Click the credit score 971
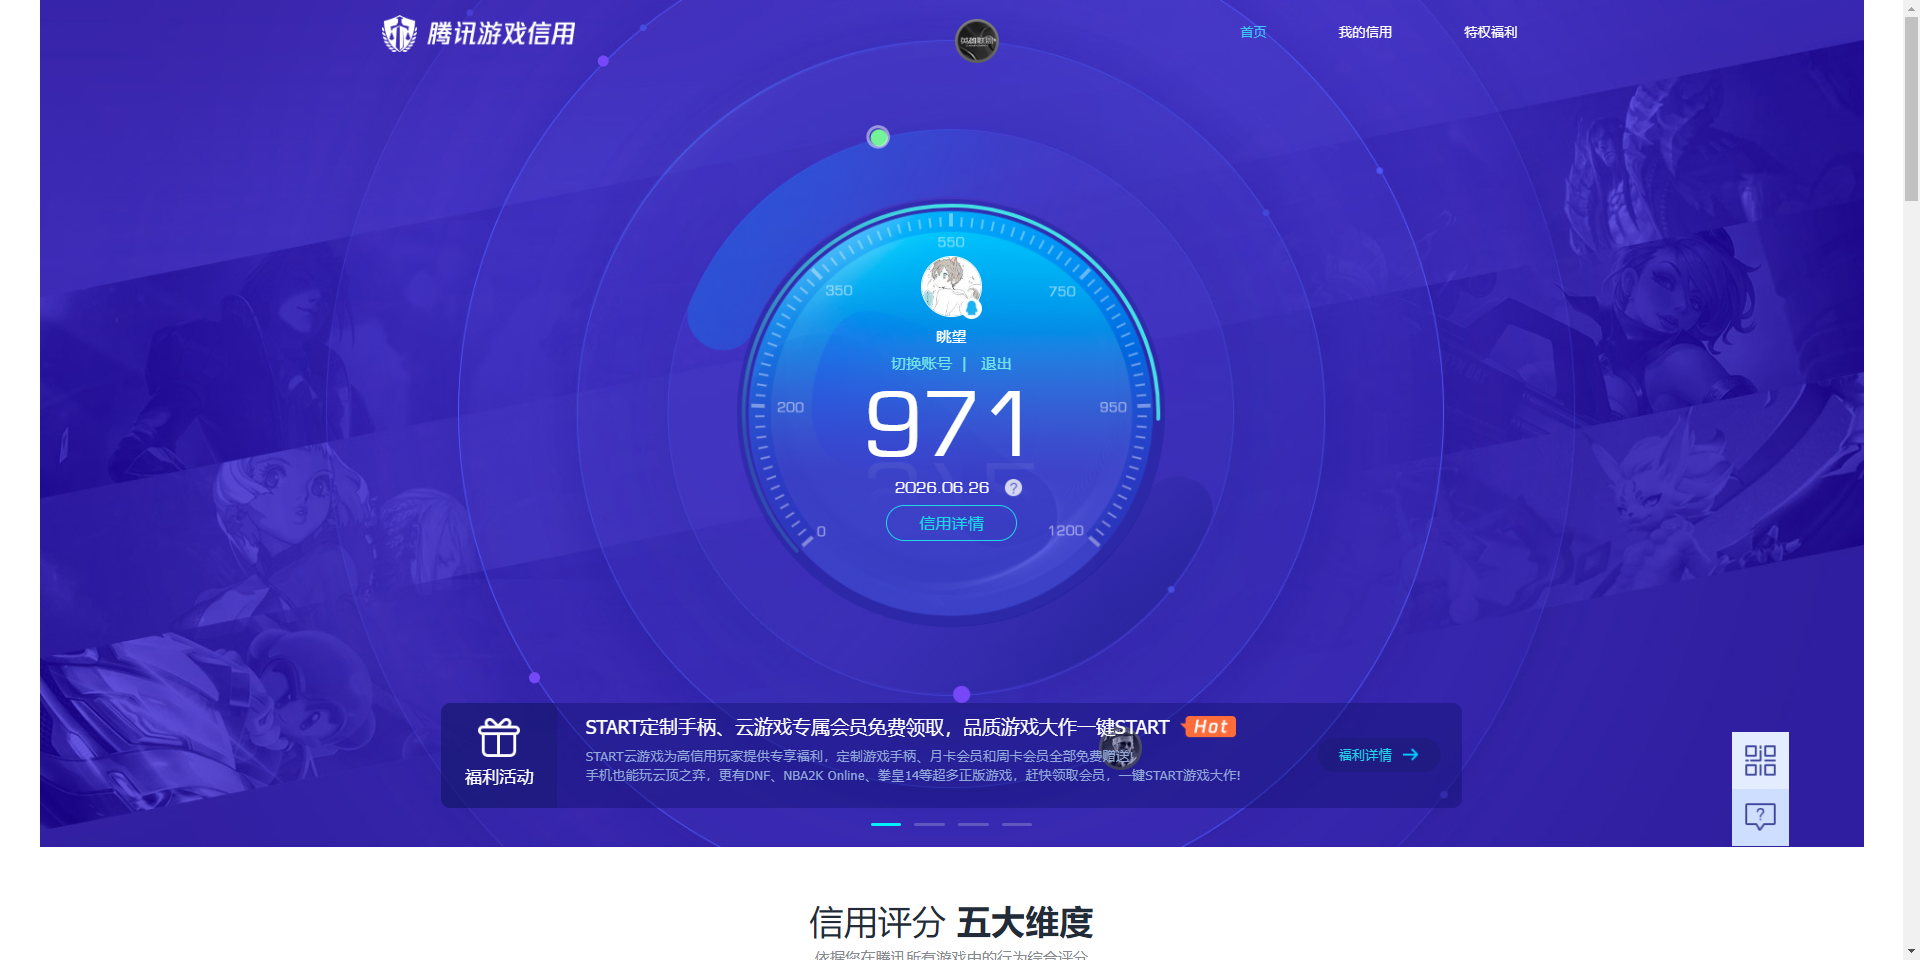Viewport: 1920px width, 960px height. click(x=947, y=424)
